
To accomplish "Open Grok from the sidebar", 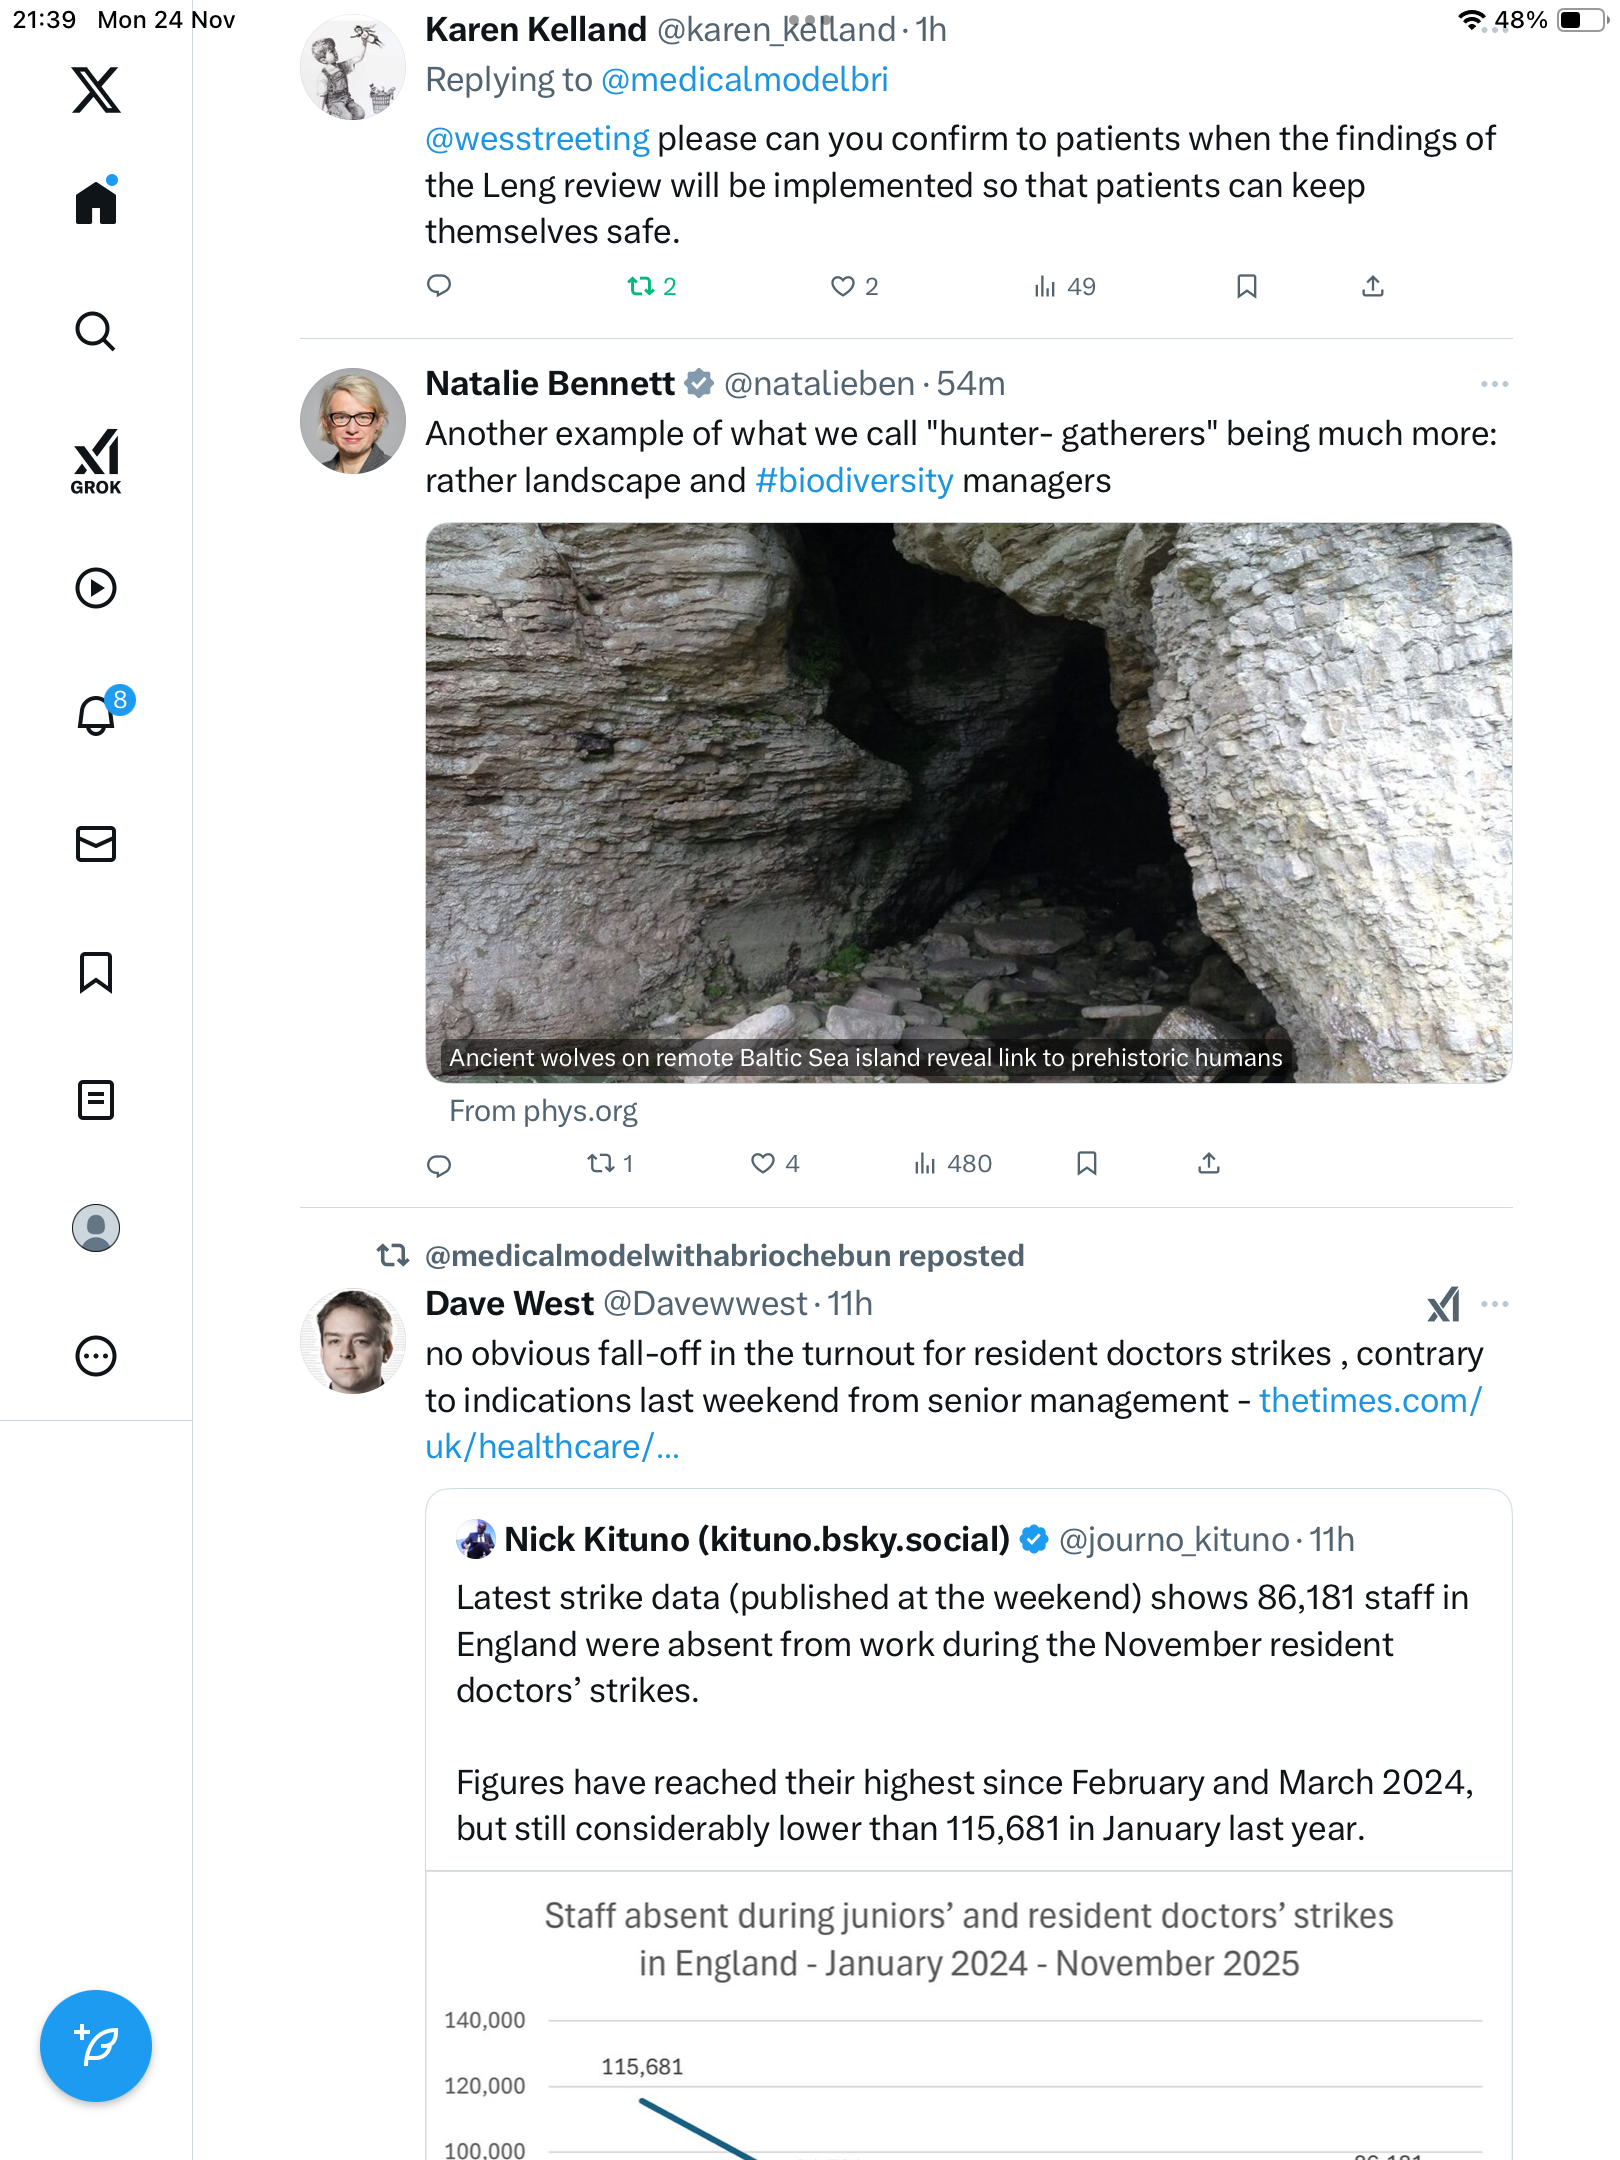I will (x=96, y=462).
